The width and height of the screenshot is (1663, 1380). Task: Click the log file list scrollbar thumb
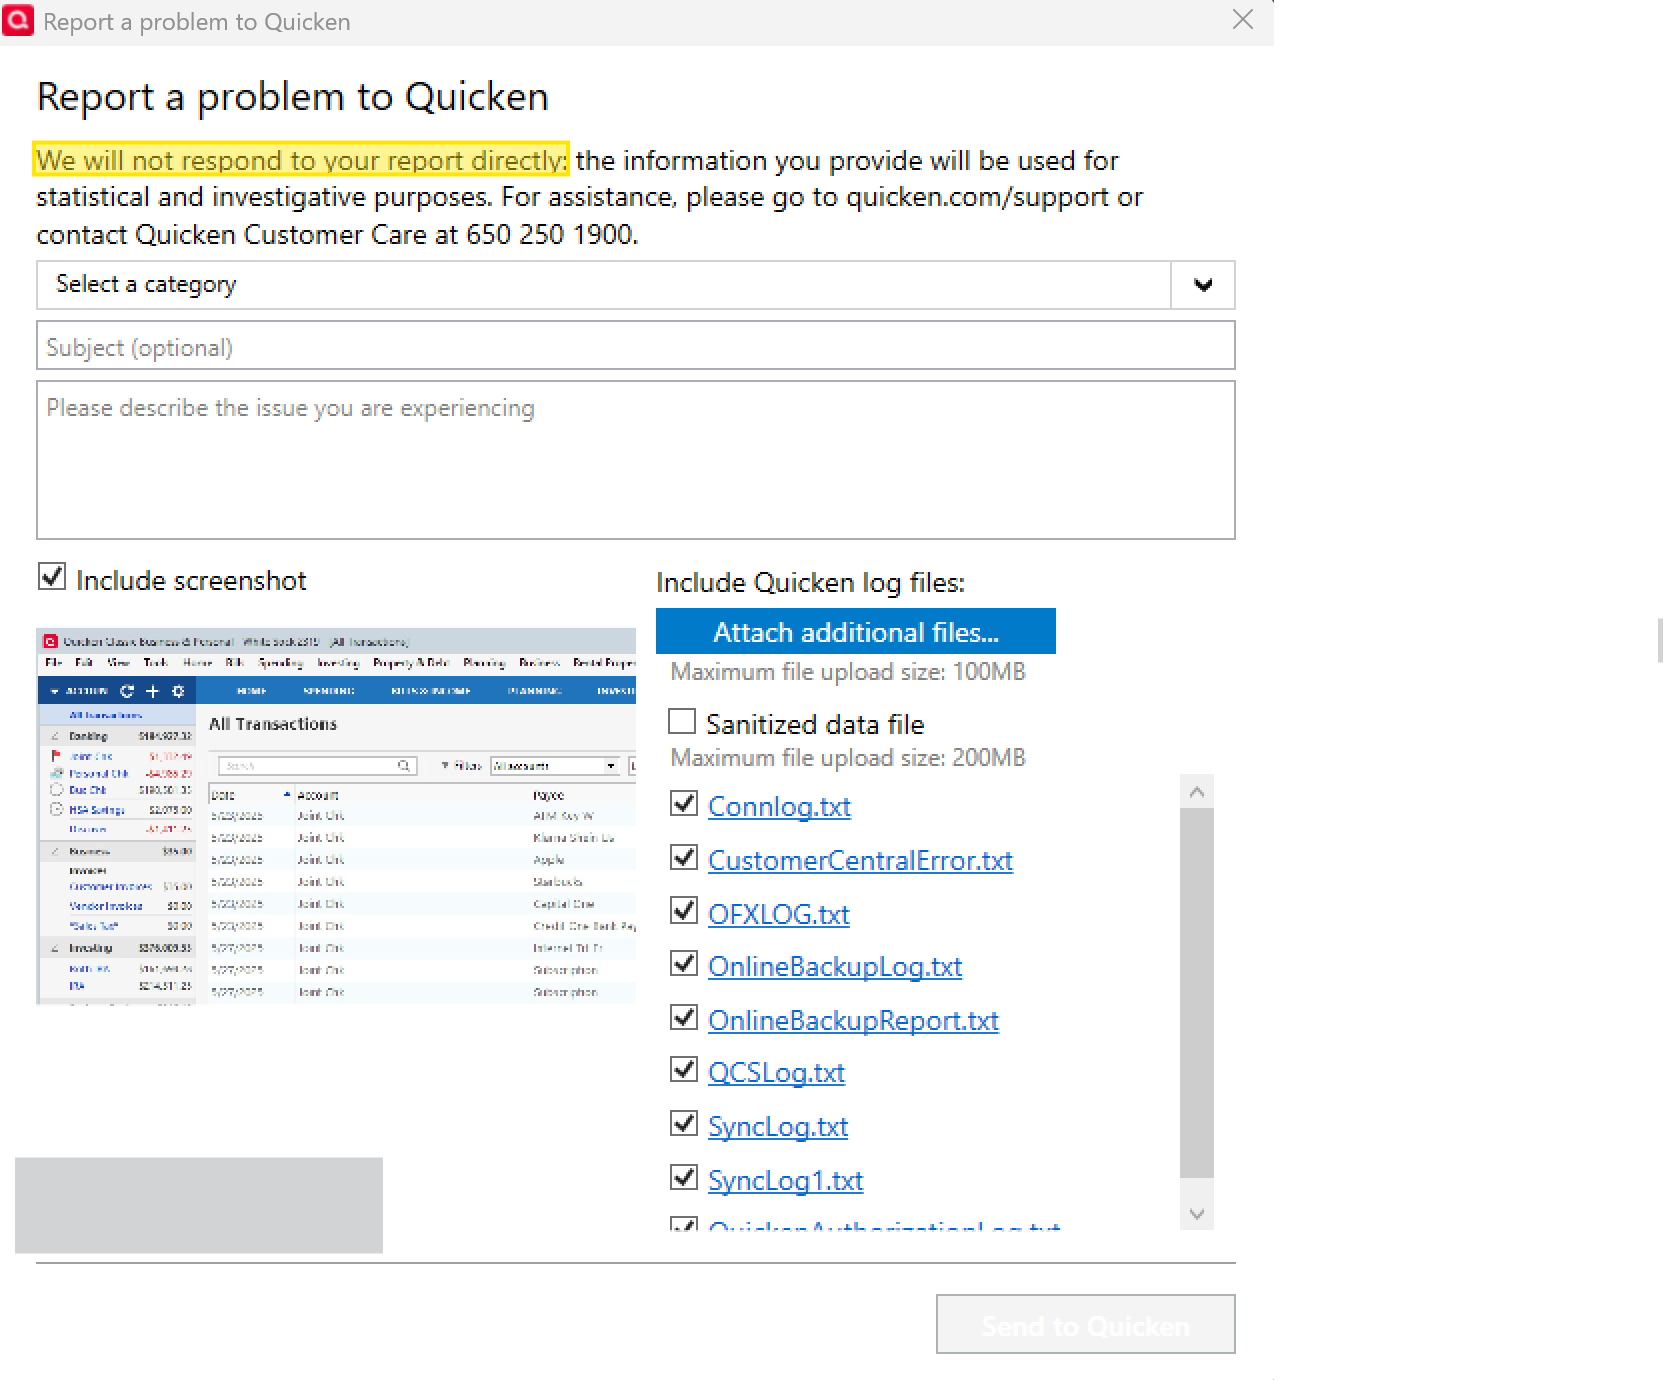pos(1197,993)
